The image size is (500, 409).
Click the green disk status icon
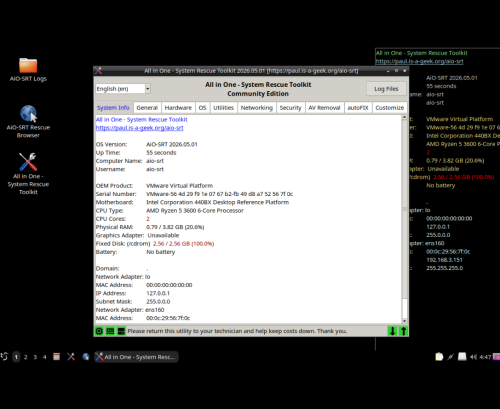(121, 331)
